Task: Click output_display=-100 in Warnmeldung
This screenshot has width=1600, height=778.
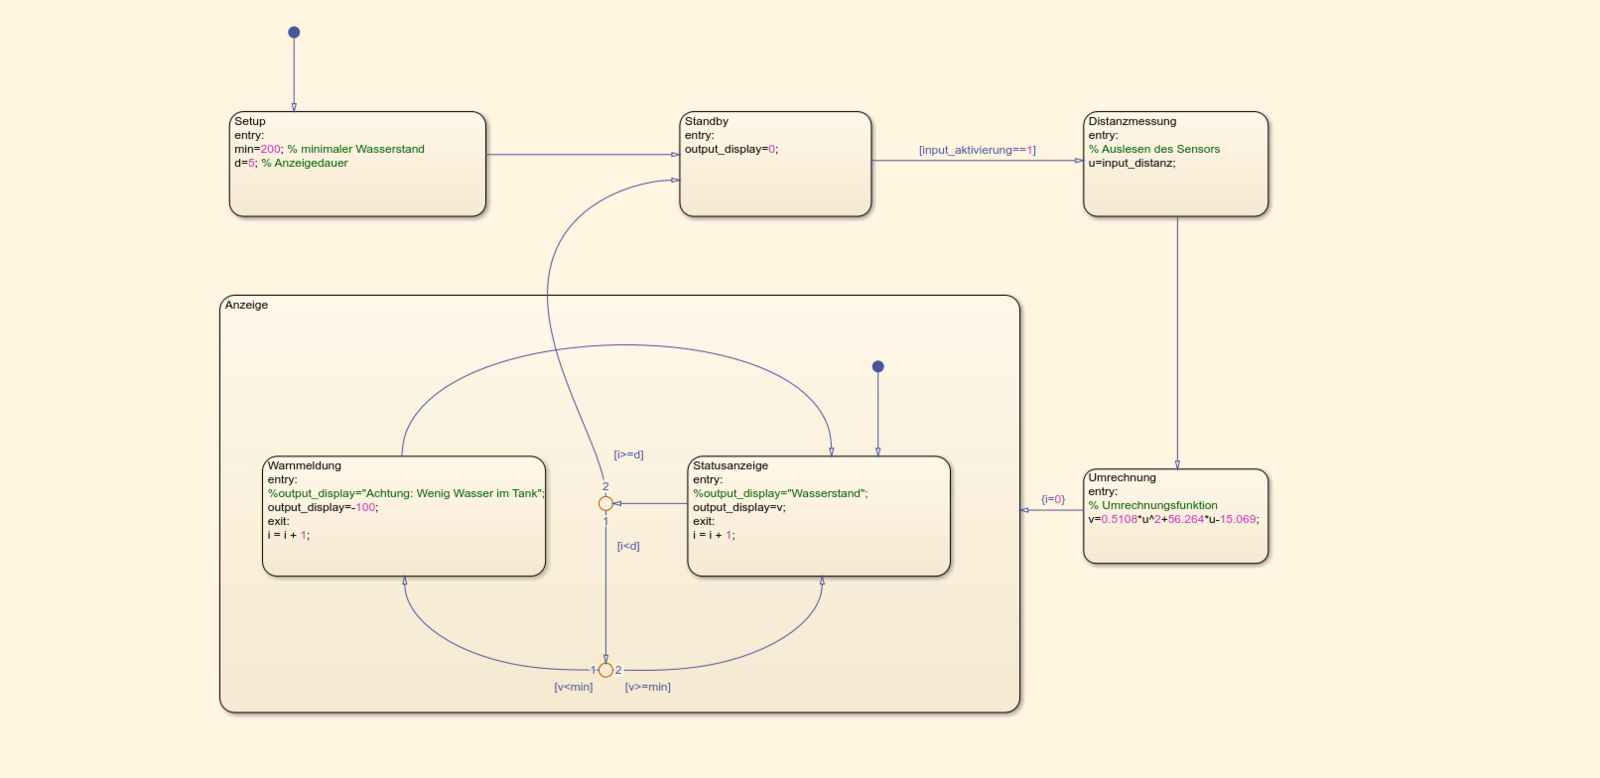Action: (322, 507)
